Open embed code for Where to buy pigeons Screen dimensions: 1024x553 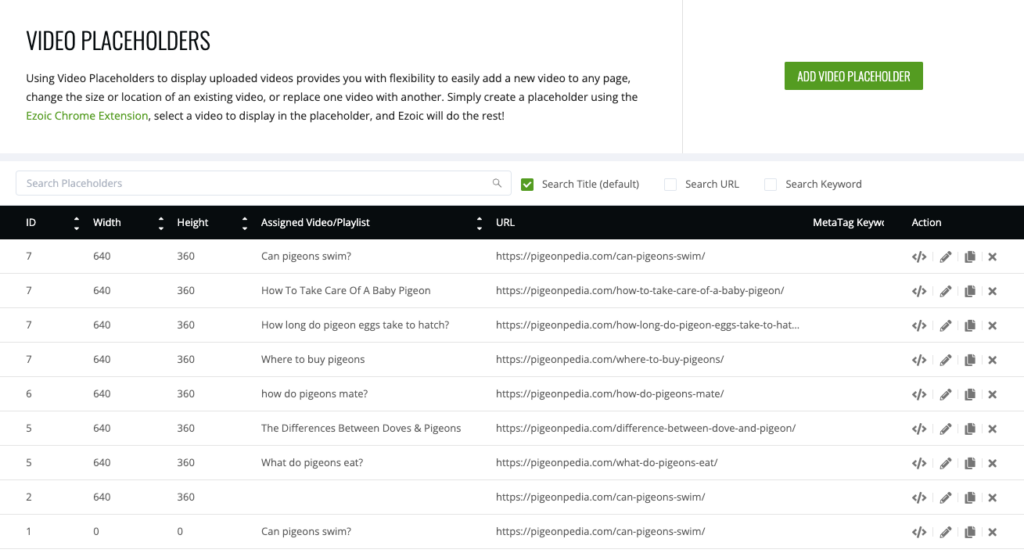919,360
